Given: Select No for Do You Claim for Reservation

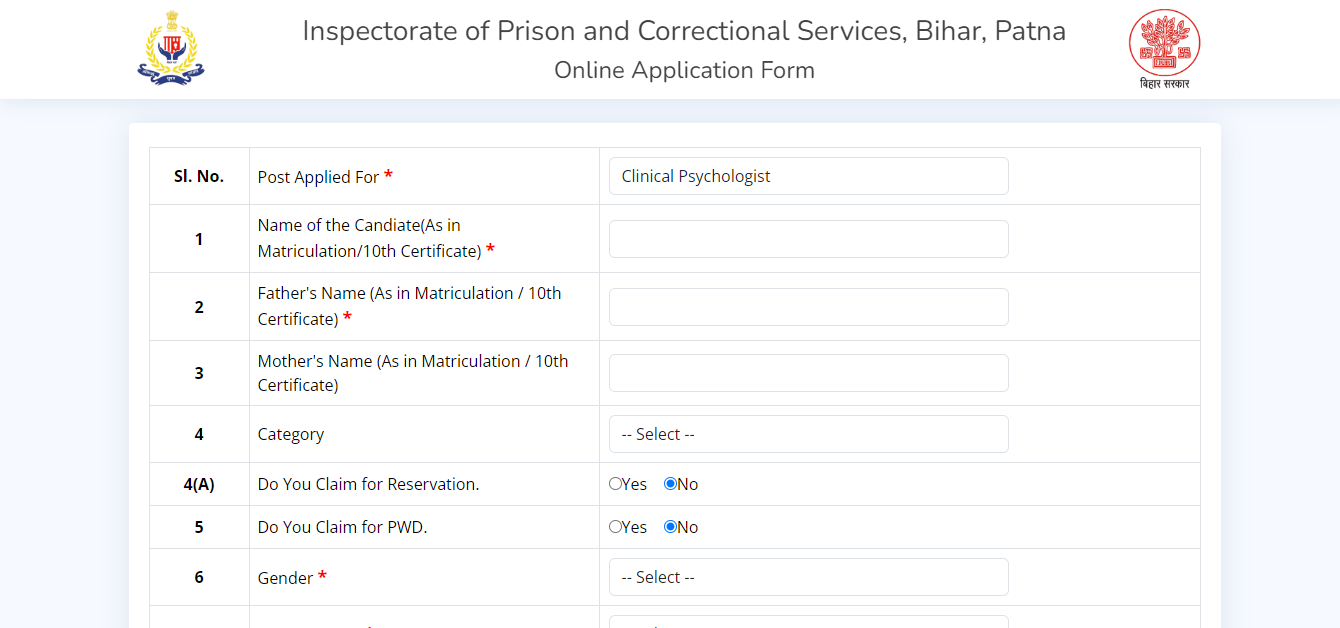Looking at the screenshot, I should point(670,484).
